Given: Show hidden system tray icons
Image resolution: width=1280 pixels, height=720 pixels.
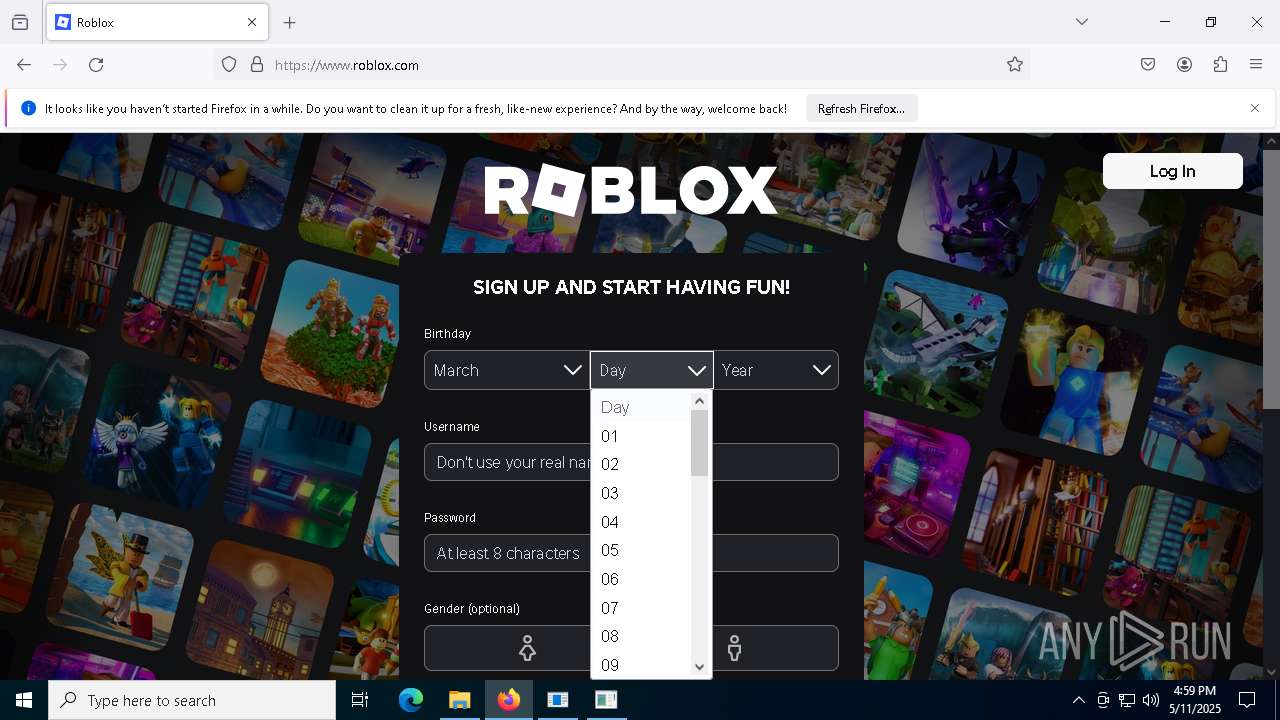Looking at the screenshot, I should coord(1078,700).
